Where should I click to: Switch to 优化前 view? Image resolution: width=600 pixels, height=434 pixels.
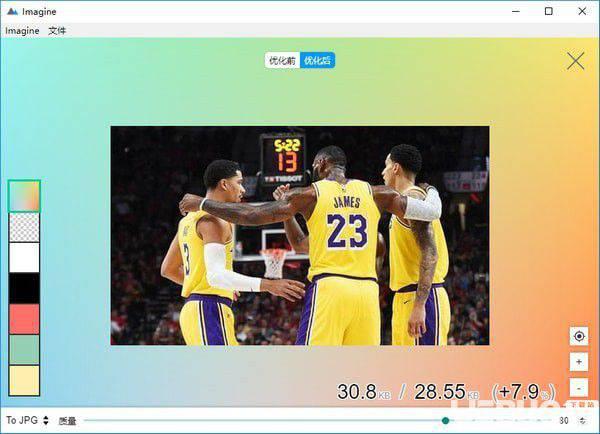(282, 60)
